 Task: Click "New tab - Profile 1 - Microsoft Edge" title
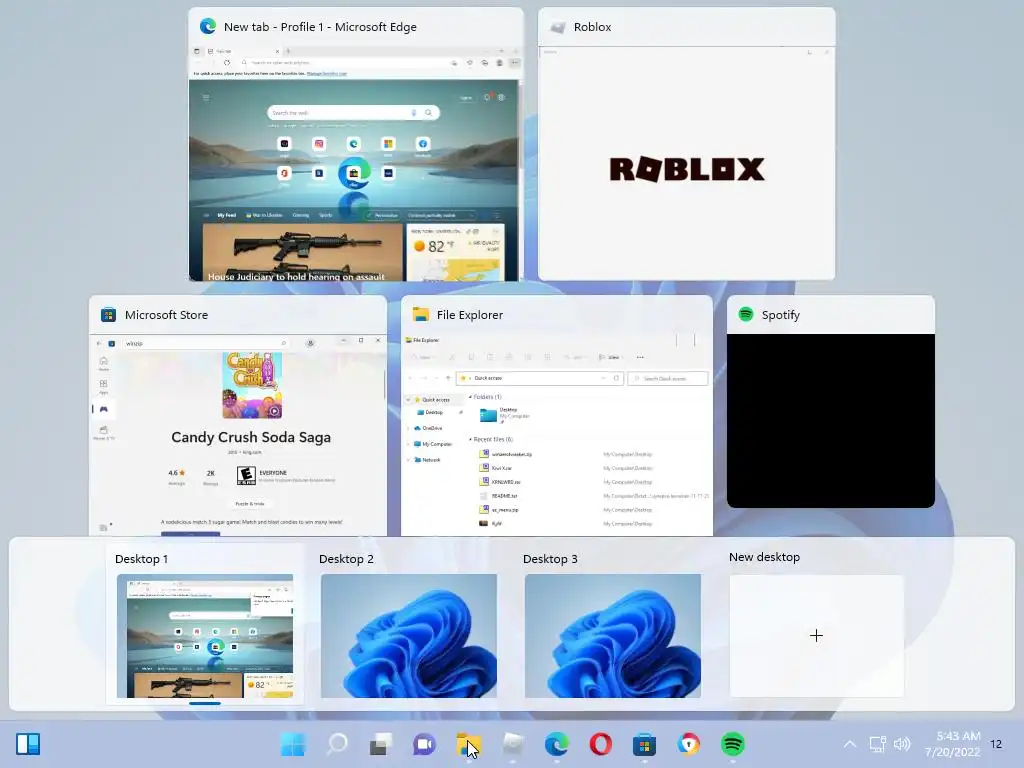pyautogui.click(x=320, y=27)
